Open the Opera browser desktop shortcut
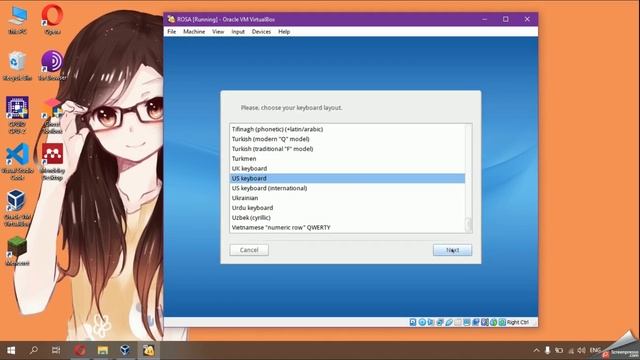Image resolution: width=640 pixels, height=360 pixels. 52,20
